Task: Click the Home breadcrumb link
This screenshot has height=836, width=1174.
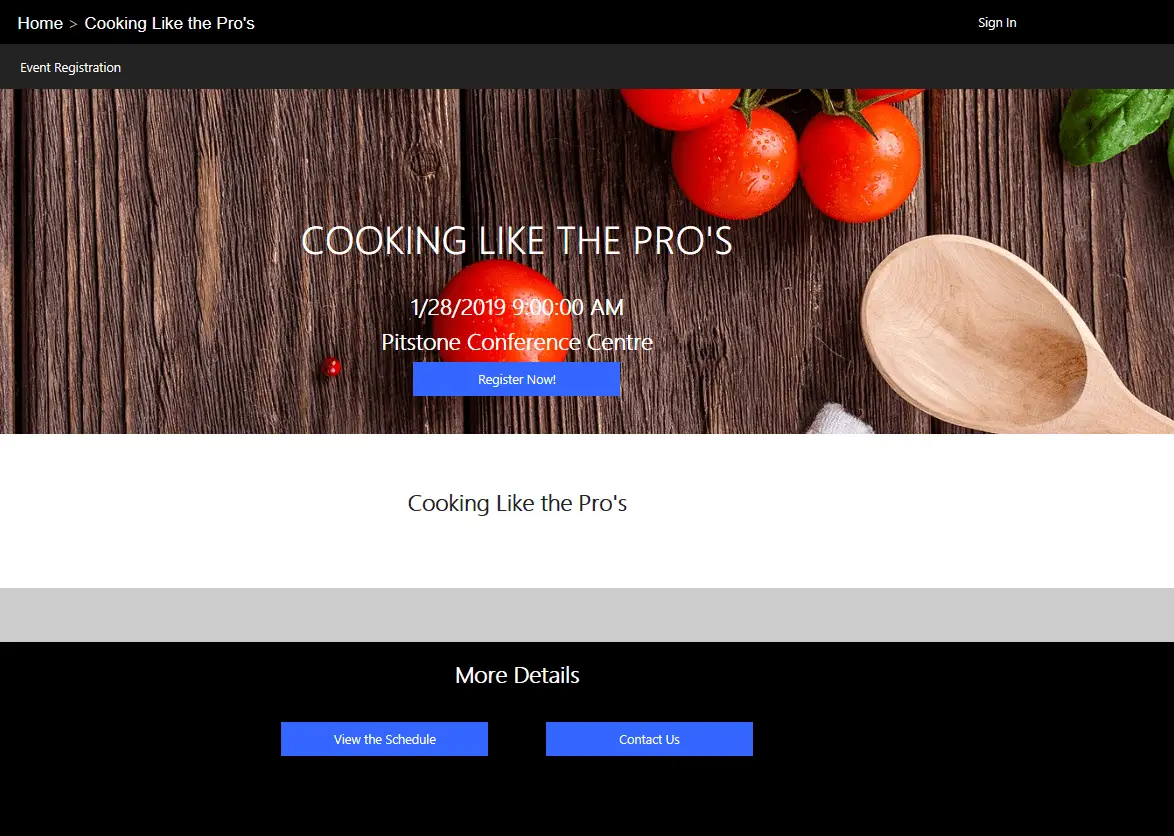Action: (x=40, y=23)
